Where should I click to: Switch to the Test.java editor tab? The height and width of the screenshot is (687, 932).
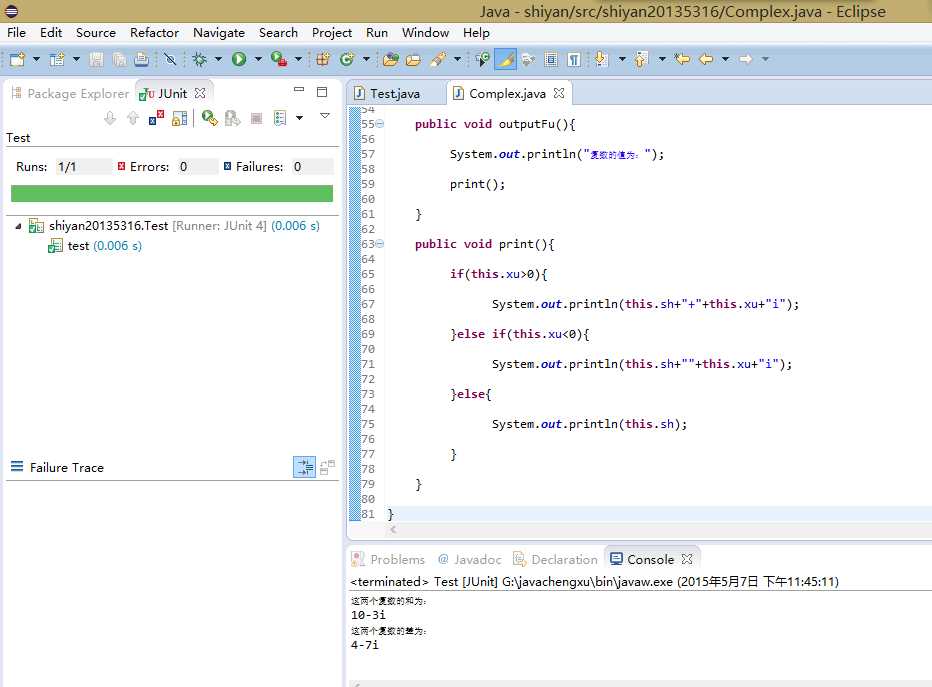point(394,93)
